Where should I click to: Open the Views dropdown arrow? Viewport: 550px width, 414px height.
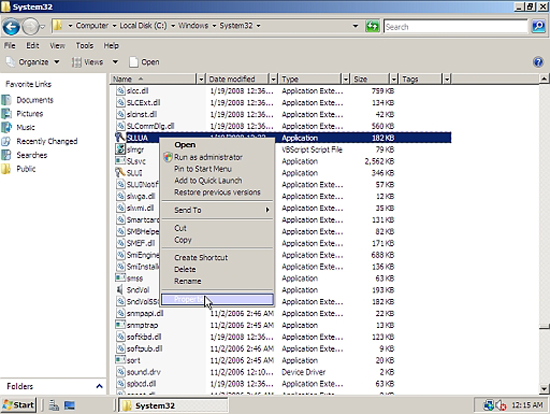115,62
